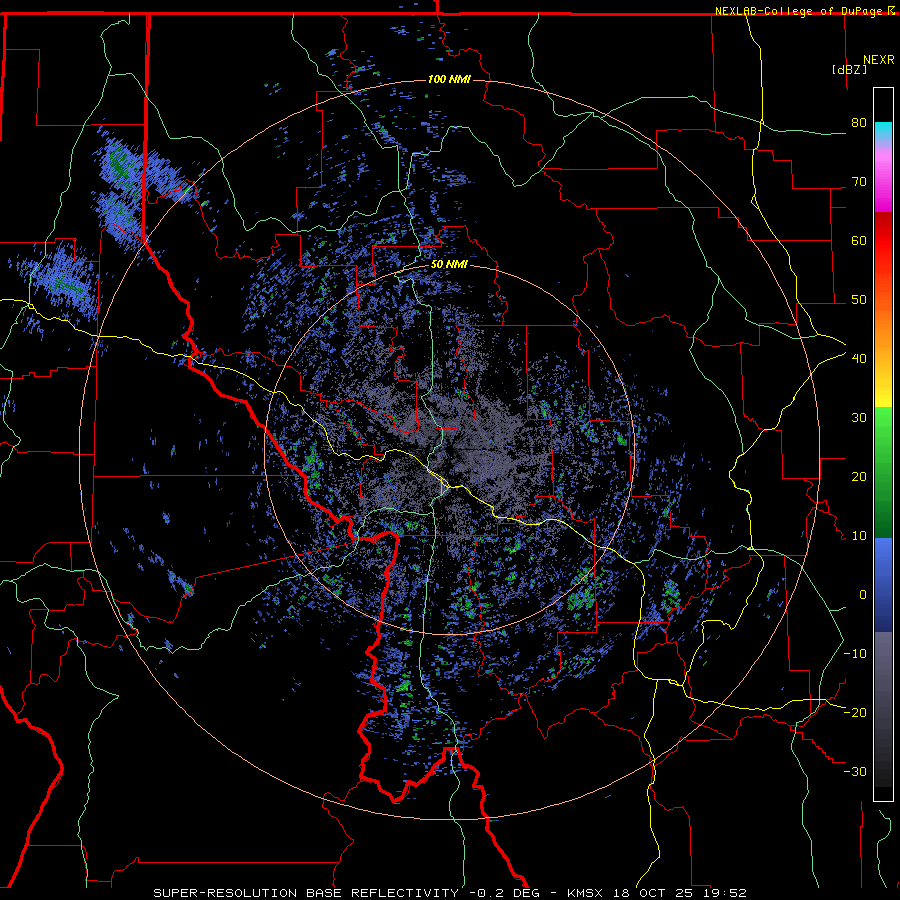Screen dimensions: 900x900
Task: Click the [dBZ] units label
Action: tap(849, 69)
